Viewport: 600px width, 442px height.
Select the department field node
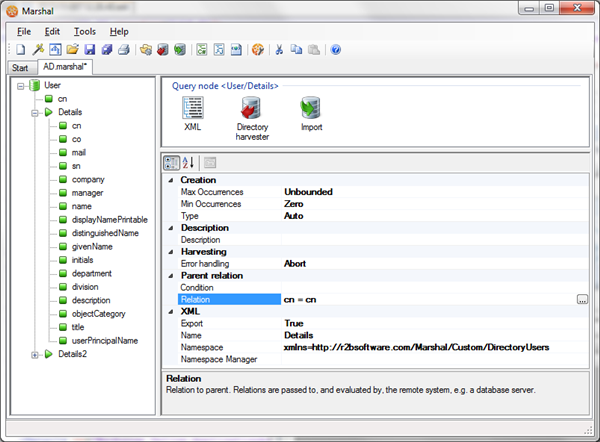91,274
